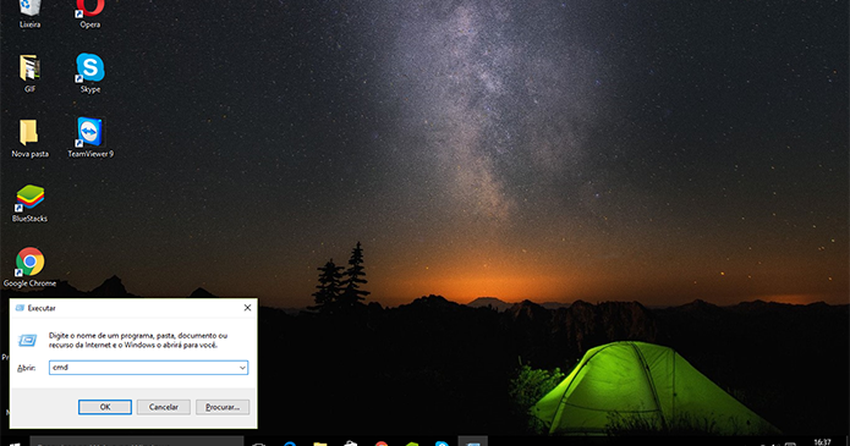850x446 pixels.
Task: Select the Nova pasta folder icon
Action: click(x=30, y=138)
